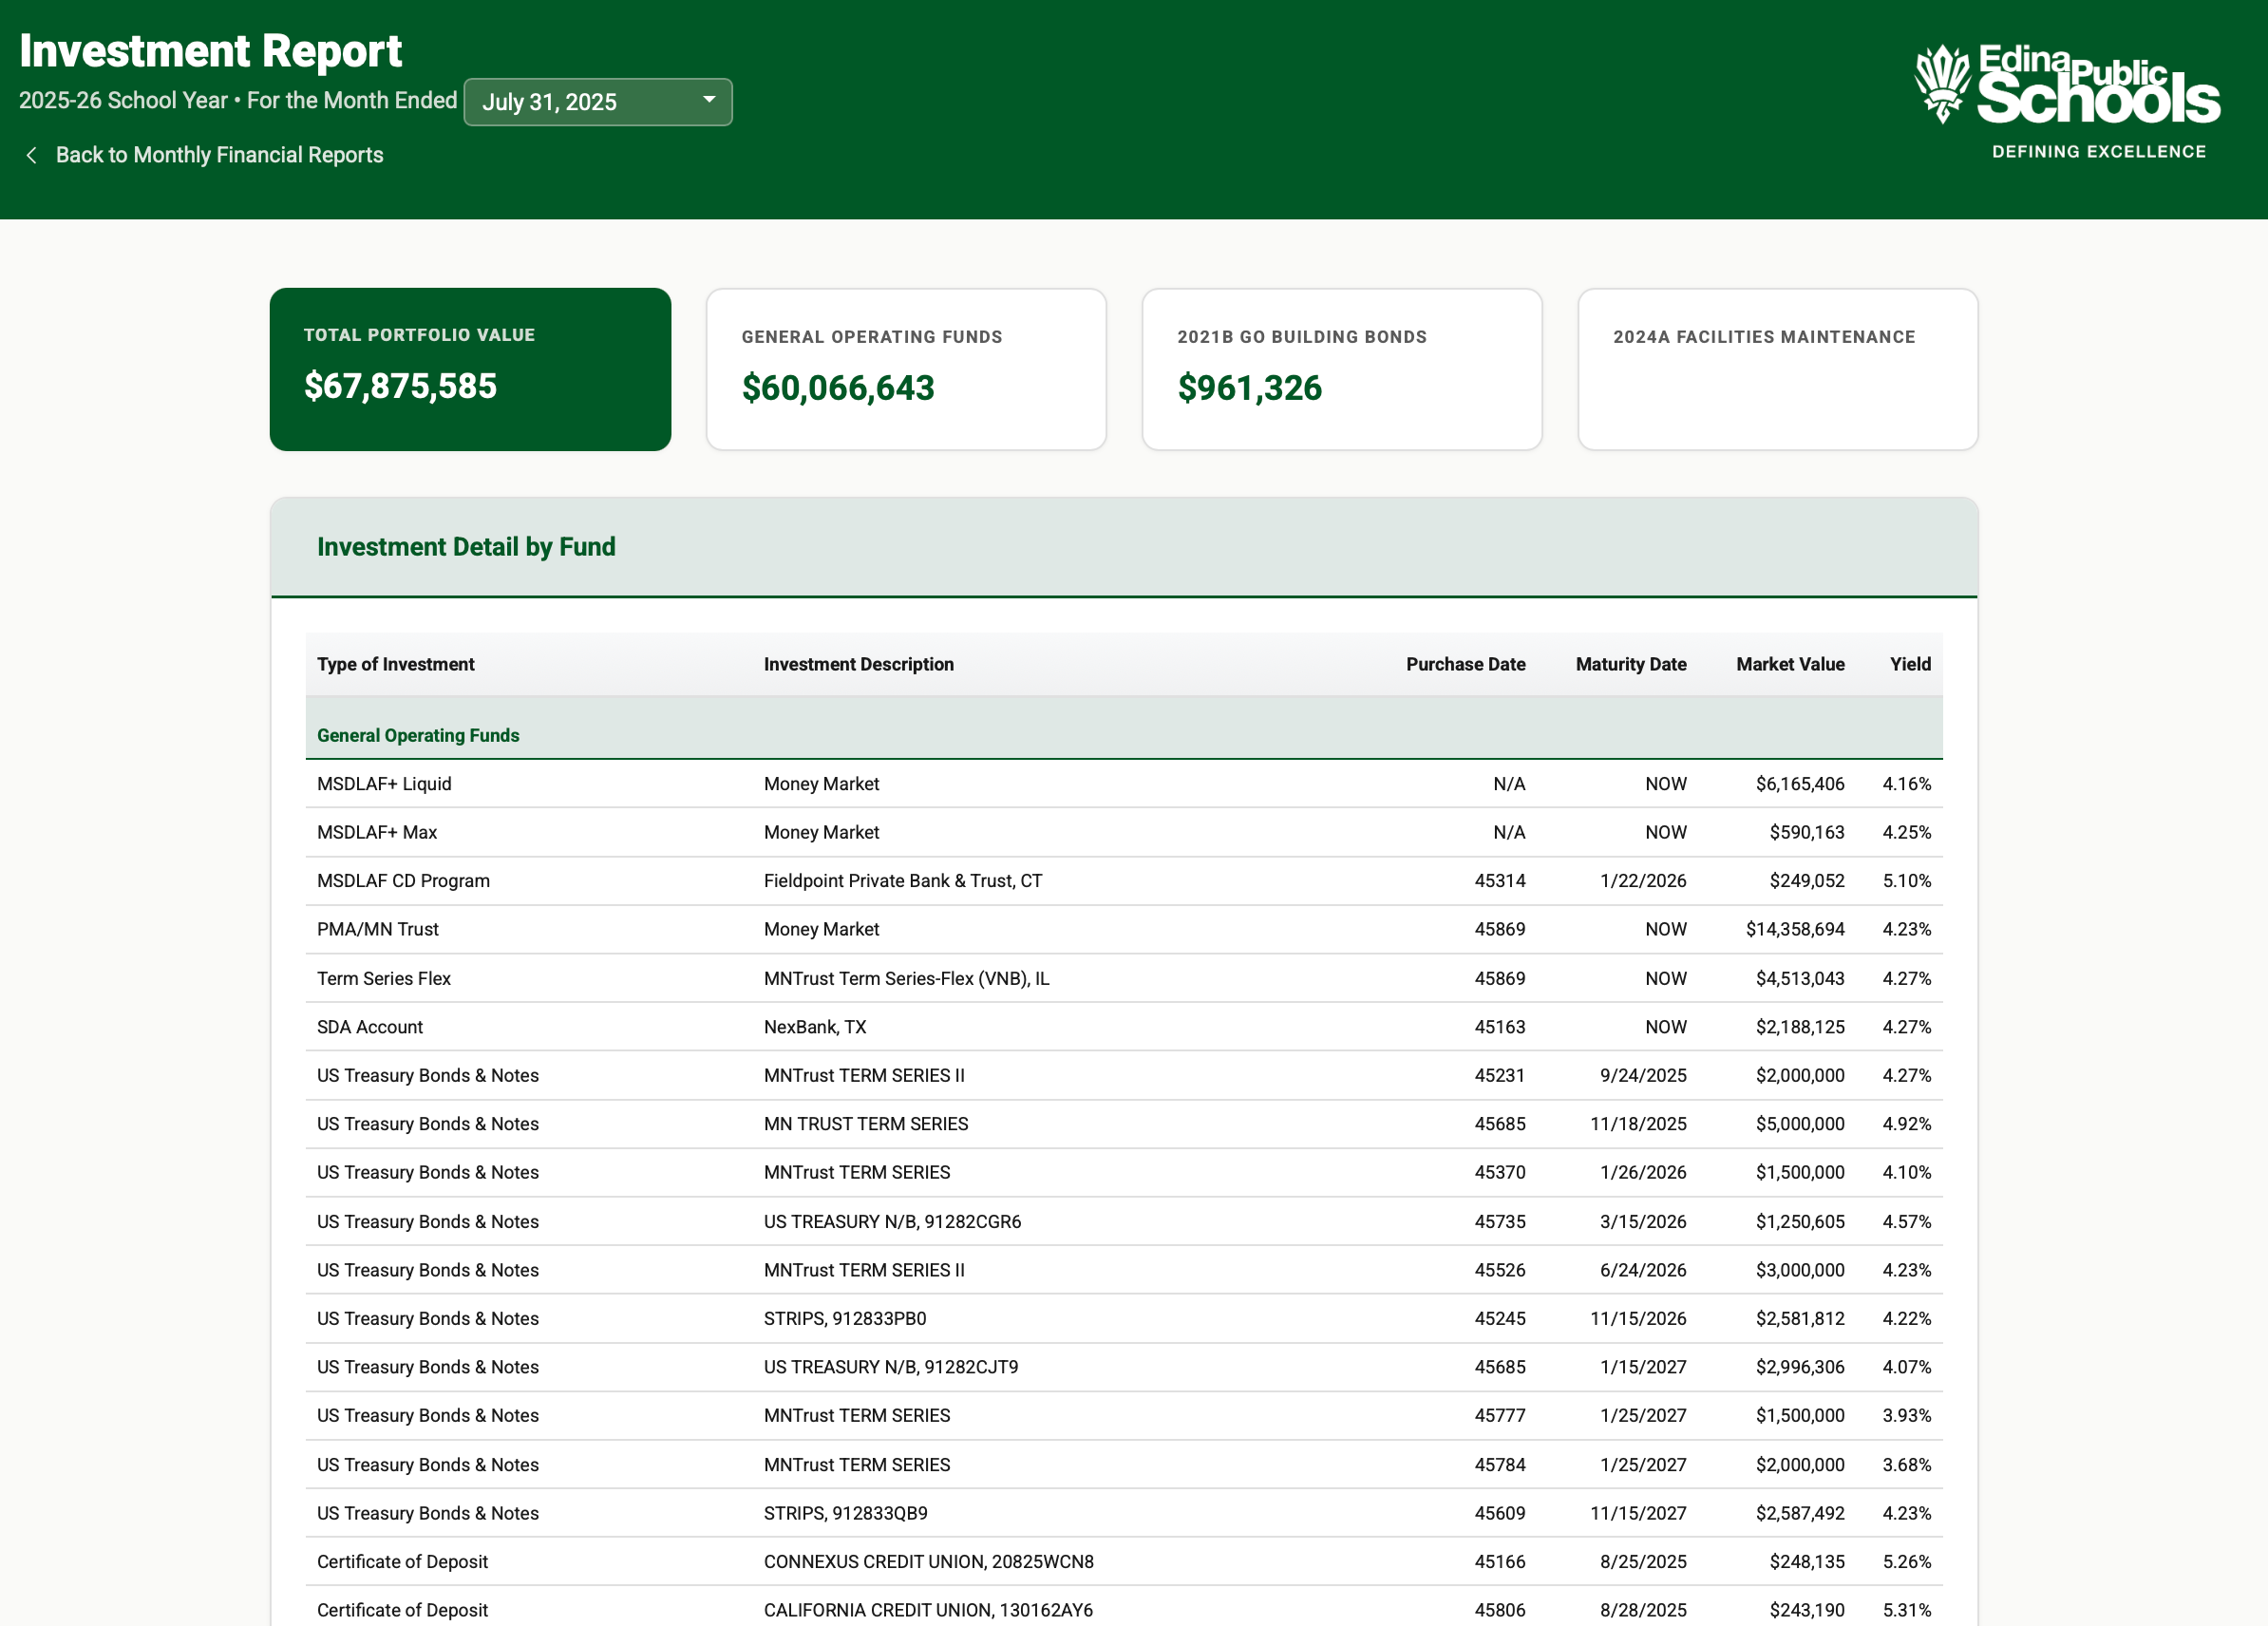Open the General Operating Funds summary card
The height and width of the screenshot is (1626, 2268).
pyautogui.click(x=905, y=369)
